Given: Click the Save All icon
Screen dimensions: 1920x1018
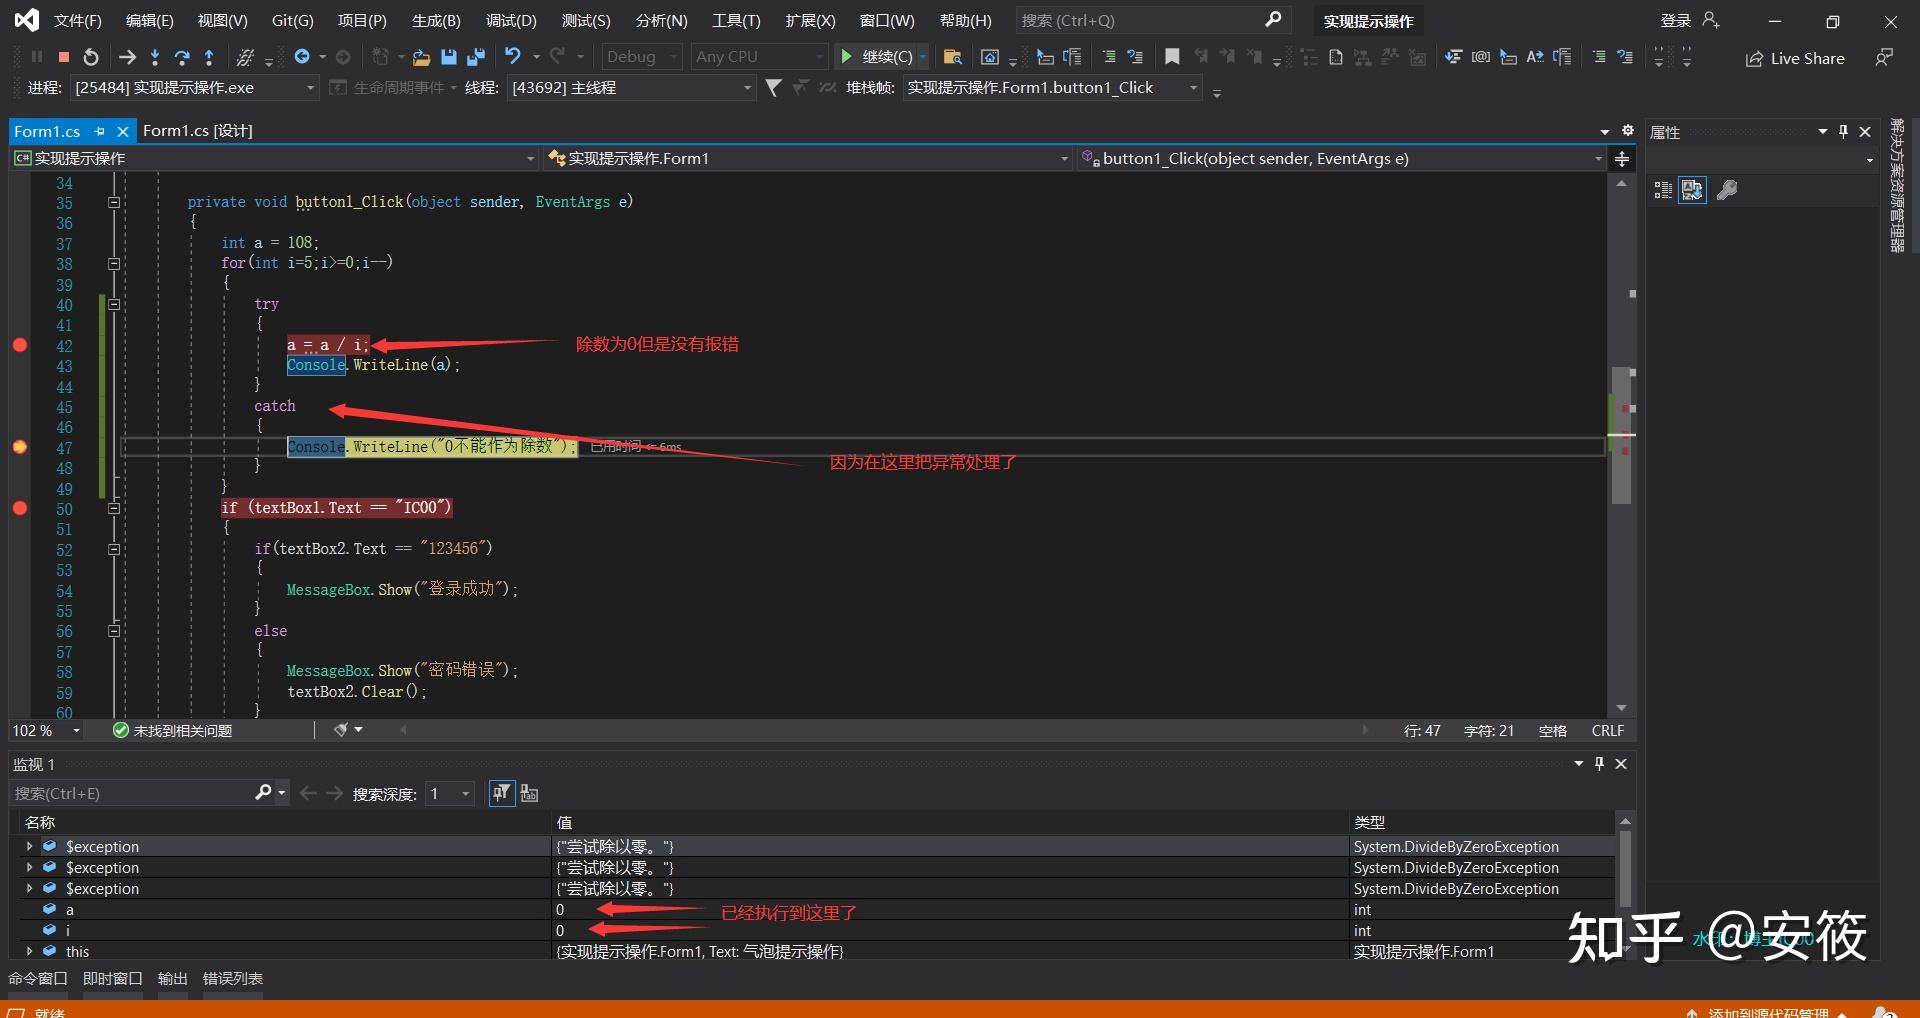Looking at the screenshot, I should coord(476,57).
